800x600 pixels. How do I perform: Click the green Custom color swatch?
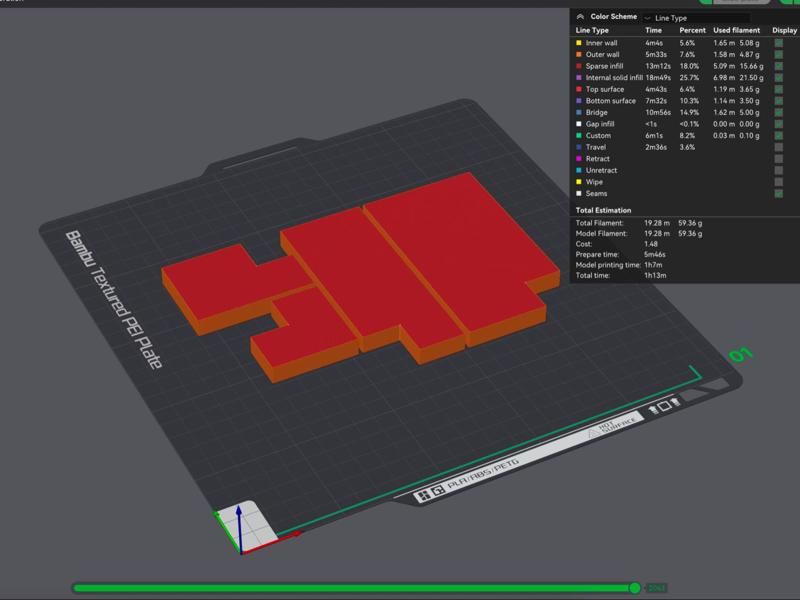point(578,136)
